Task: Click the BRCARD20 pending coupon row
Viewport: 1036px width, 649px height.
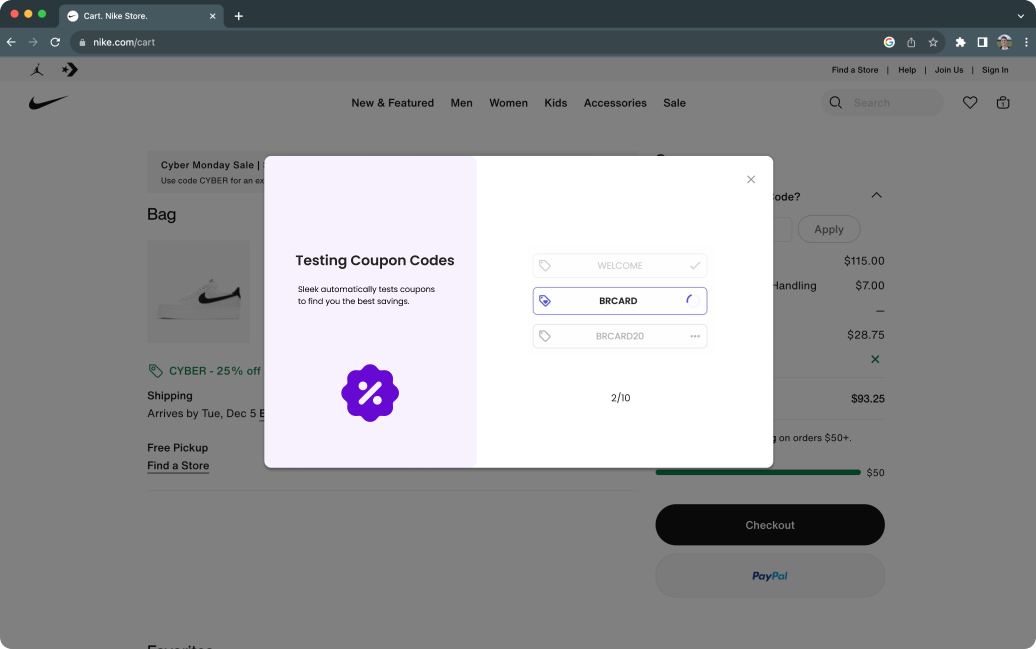Action: click(620, 336)
